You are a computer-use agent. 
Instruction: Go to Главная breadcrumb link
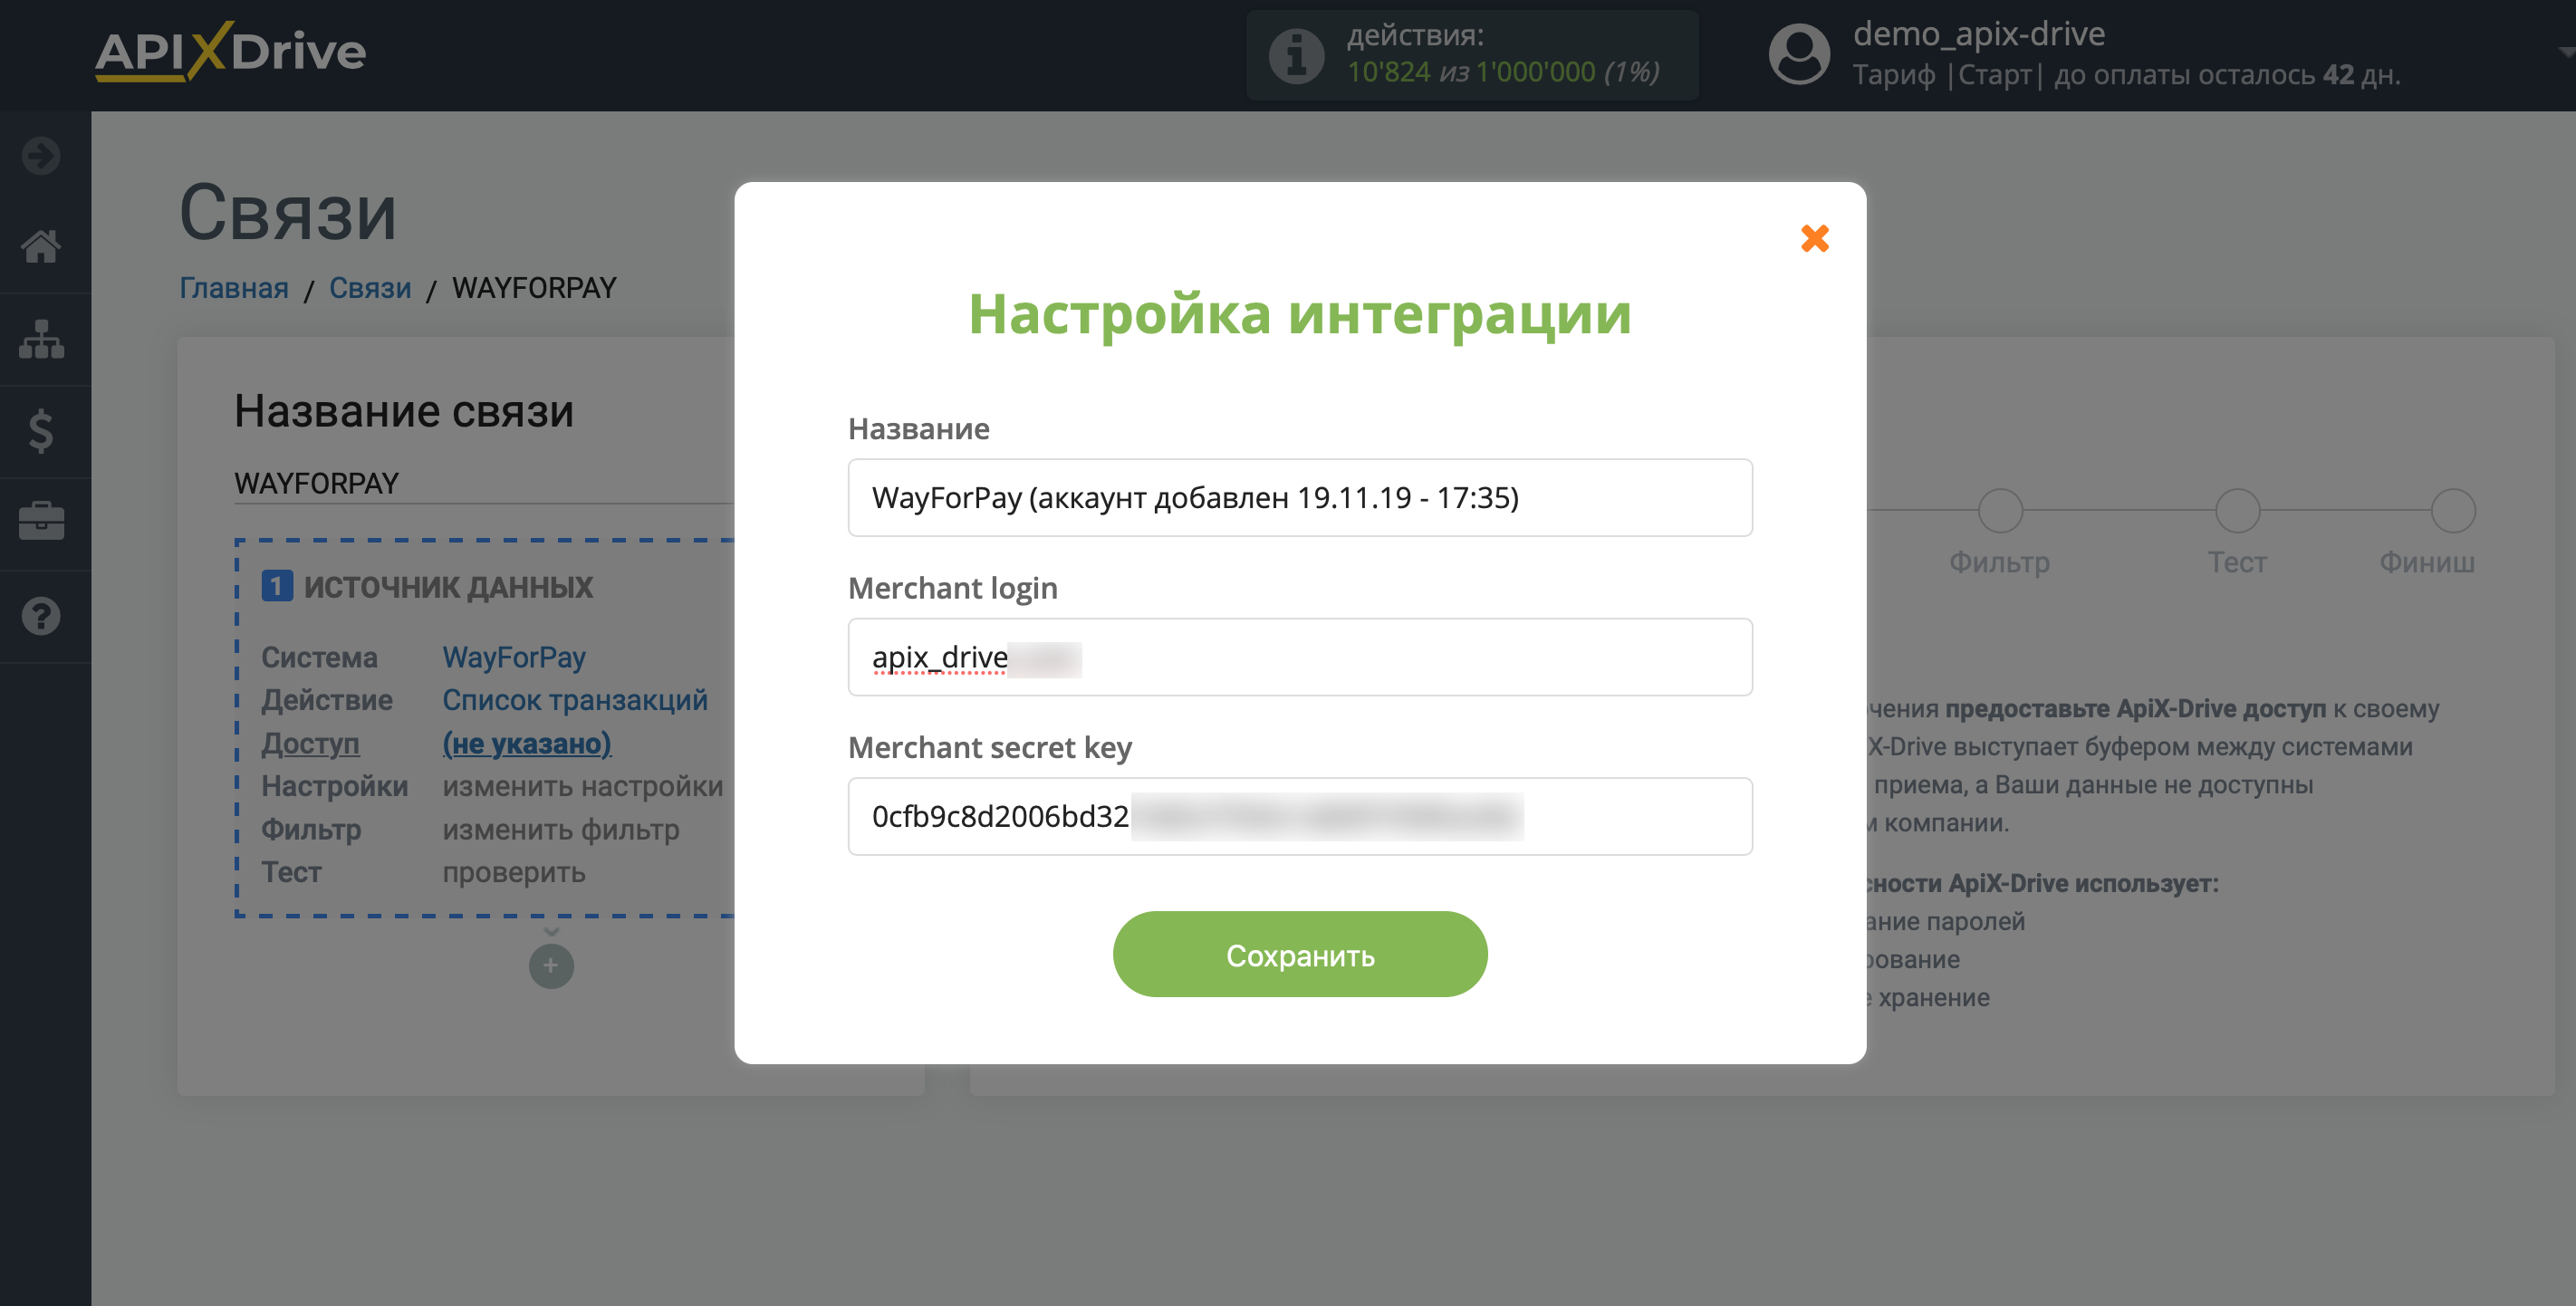[234, 288]
